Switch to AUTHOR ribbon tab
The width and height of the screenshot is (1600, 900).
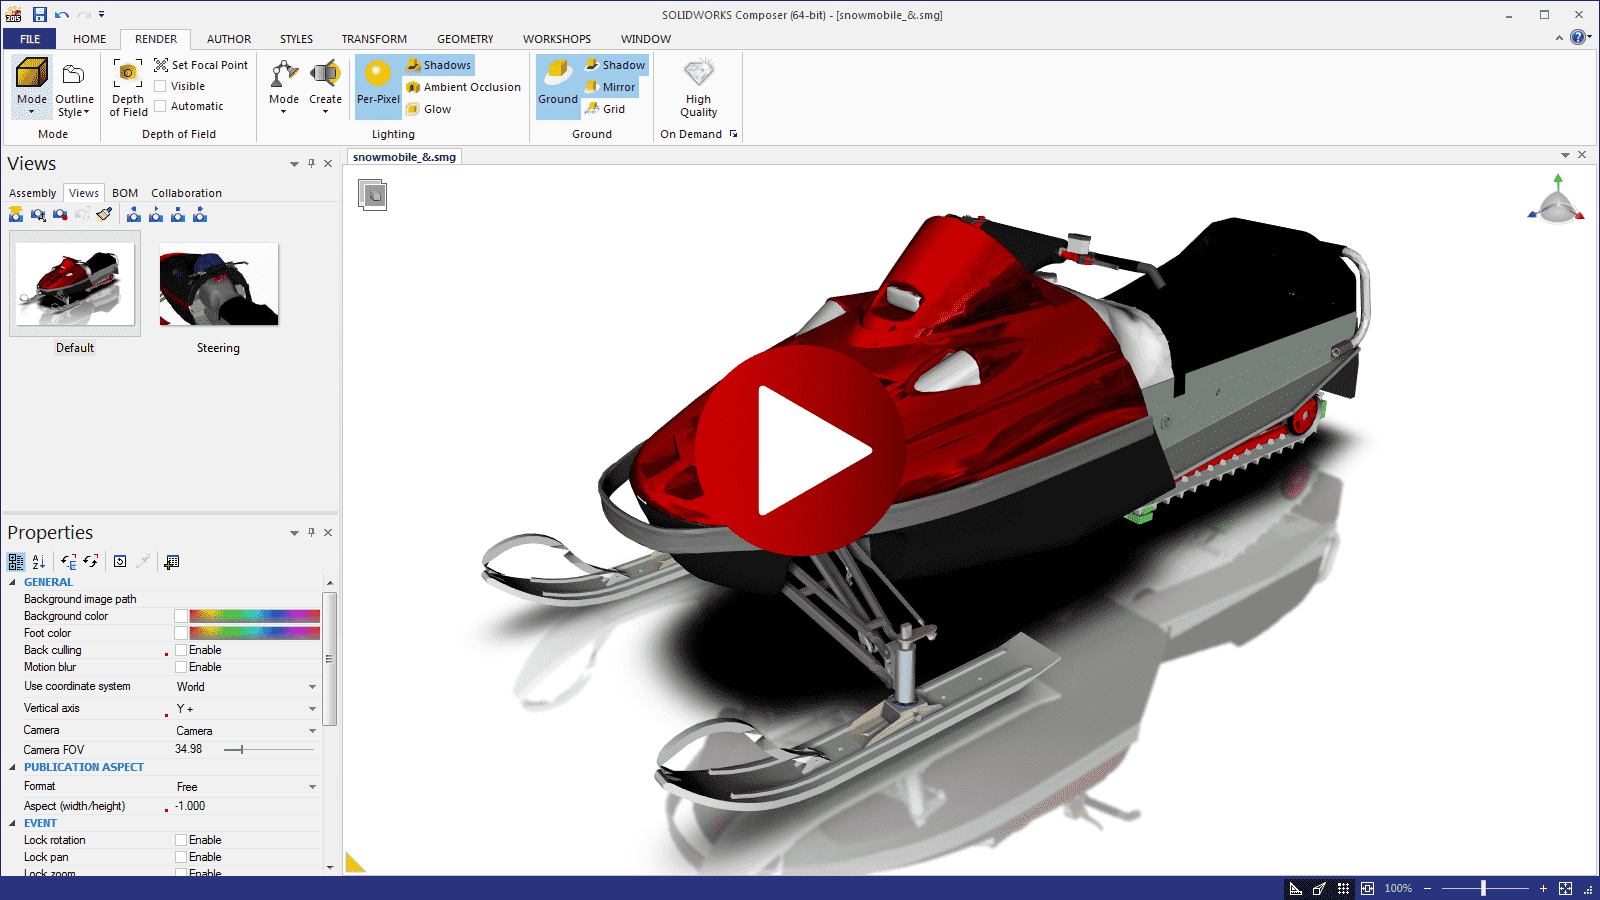coord(229,39)
